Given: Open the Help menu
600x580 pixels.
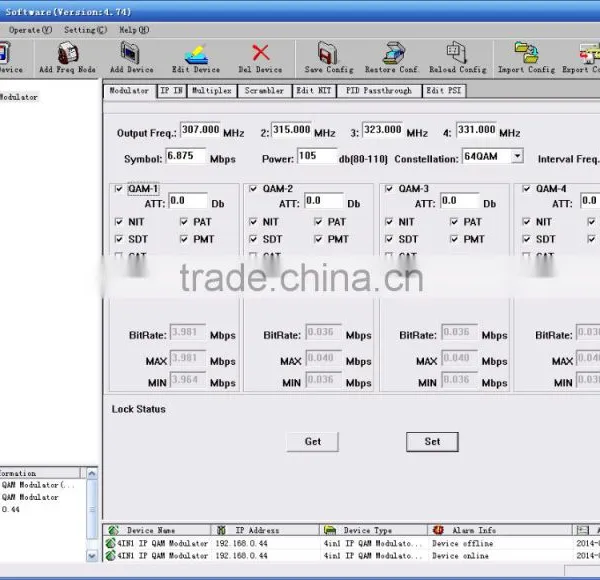Looking at the screenshot, I should point(134,30).
